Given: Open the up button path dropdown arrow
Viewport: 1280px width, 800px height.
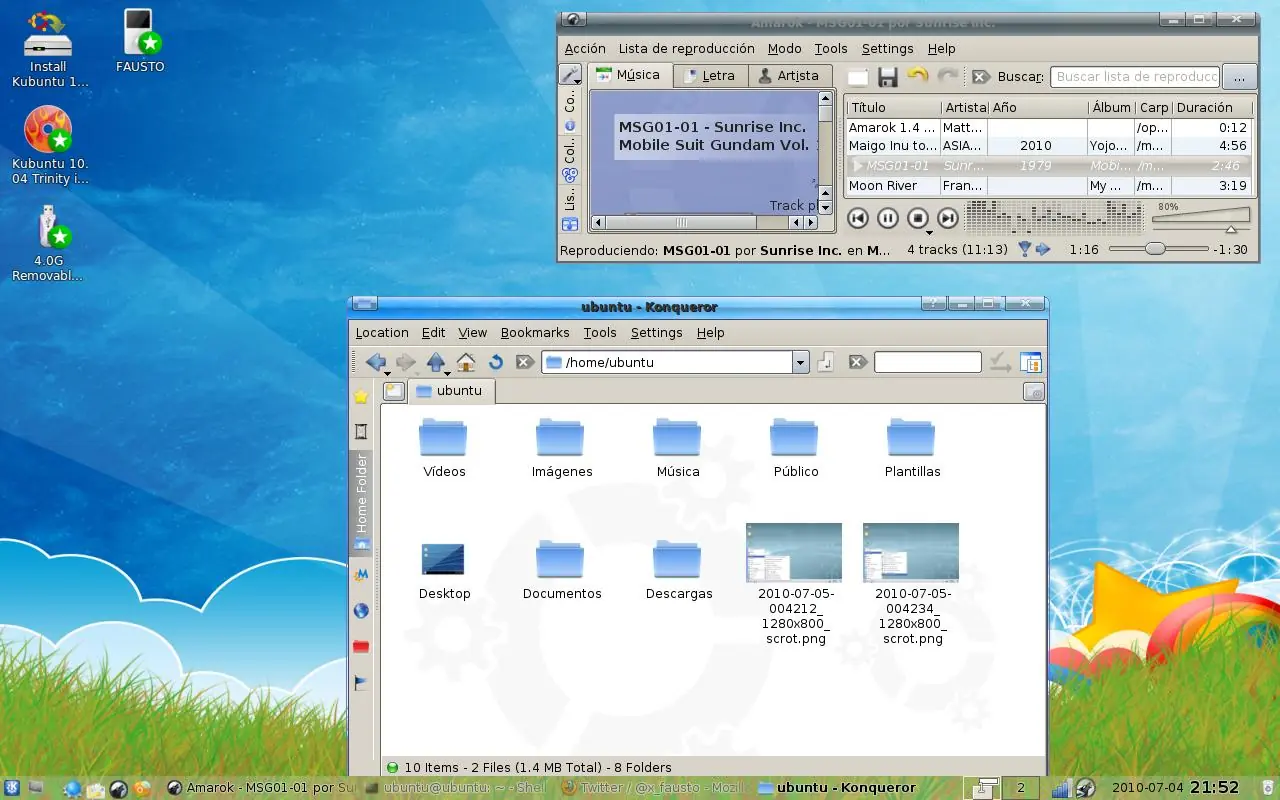Looking at the screenshot, I should (x=447, y=373).
